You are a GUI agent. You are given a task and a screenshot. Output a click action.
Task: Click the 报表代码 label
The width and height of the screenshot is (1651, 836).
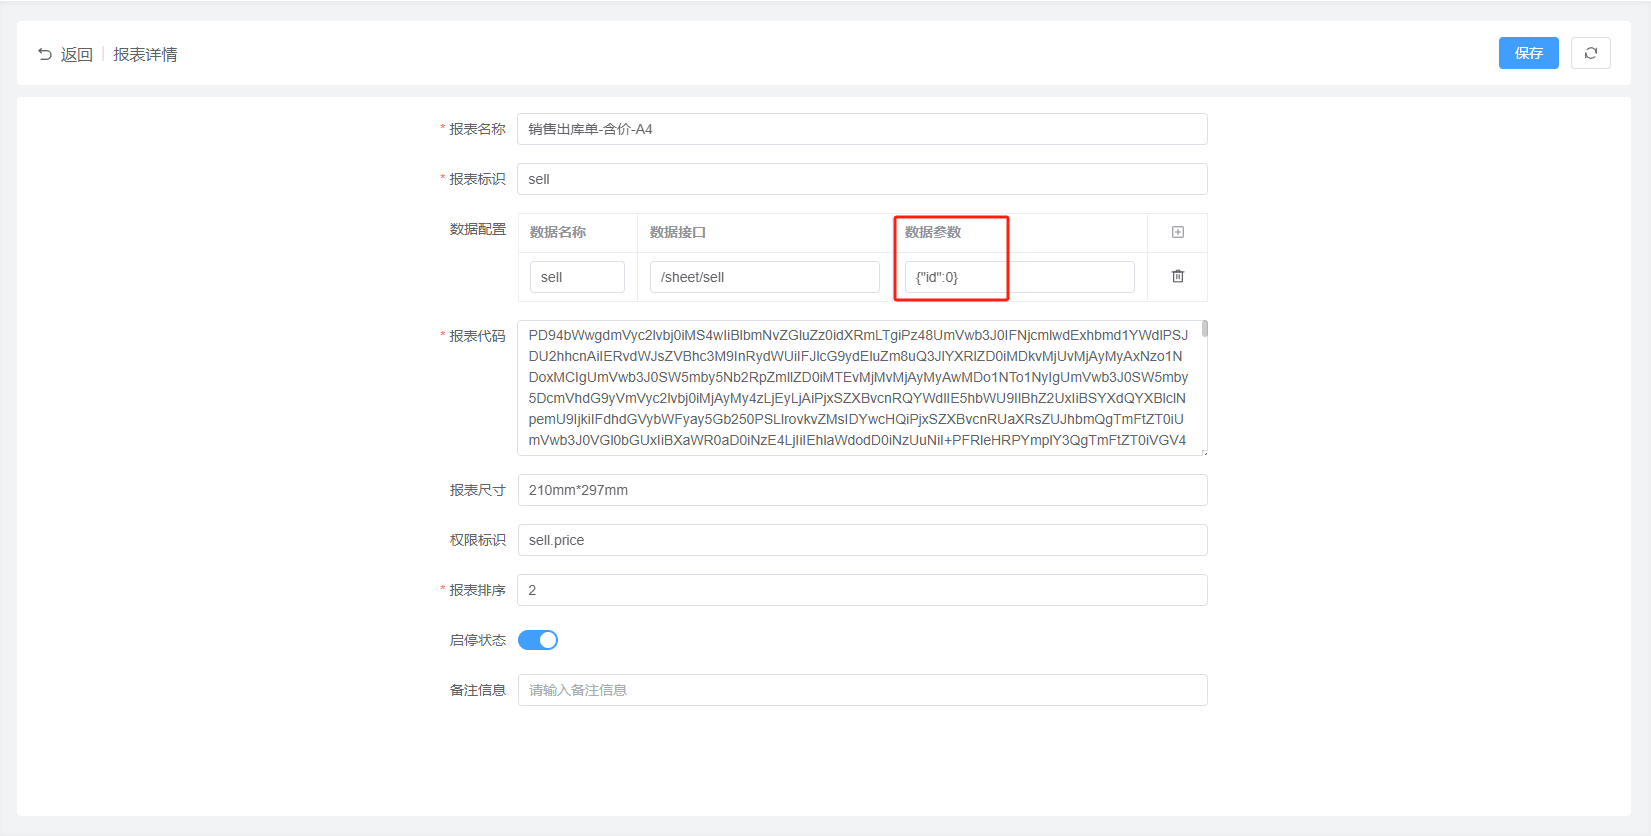click(x=478, y=336)
